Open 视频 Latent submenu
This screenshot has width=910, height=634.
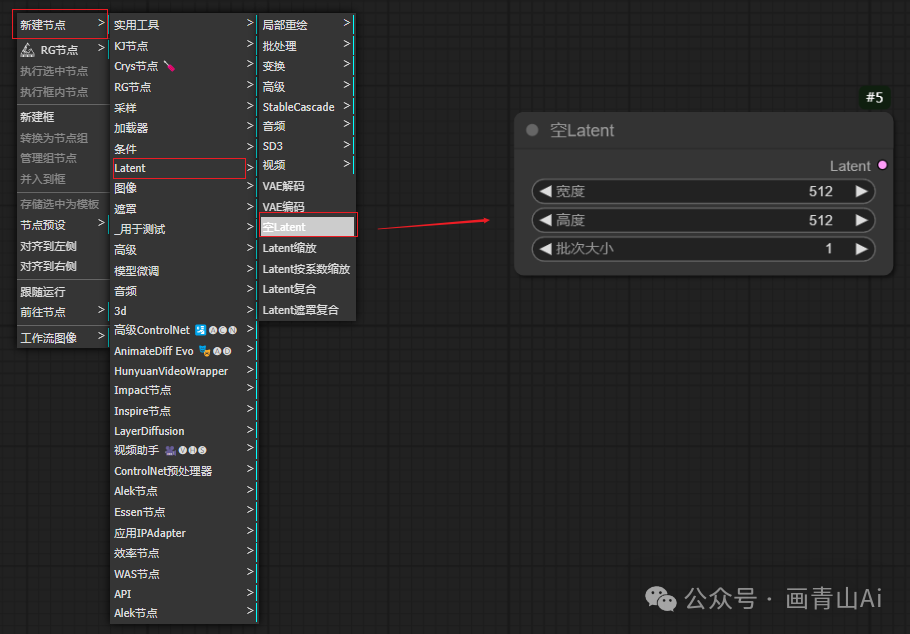tap(306, 165)
